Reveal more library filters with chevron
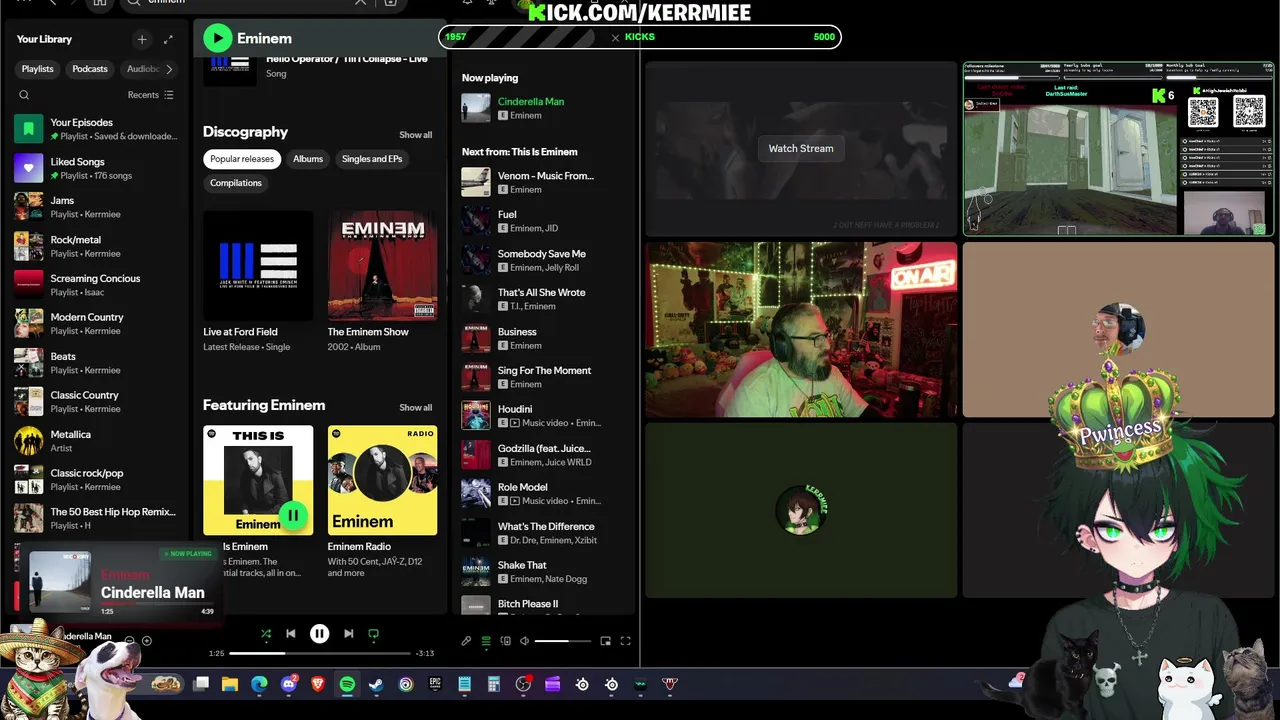The width and height of the screenshot is (1280, 720). coord(169,69)
